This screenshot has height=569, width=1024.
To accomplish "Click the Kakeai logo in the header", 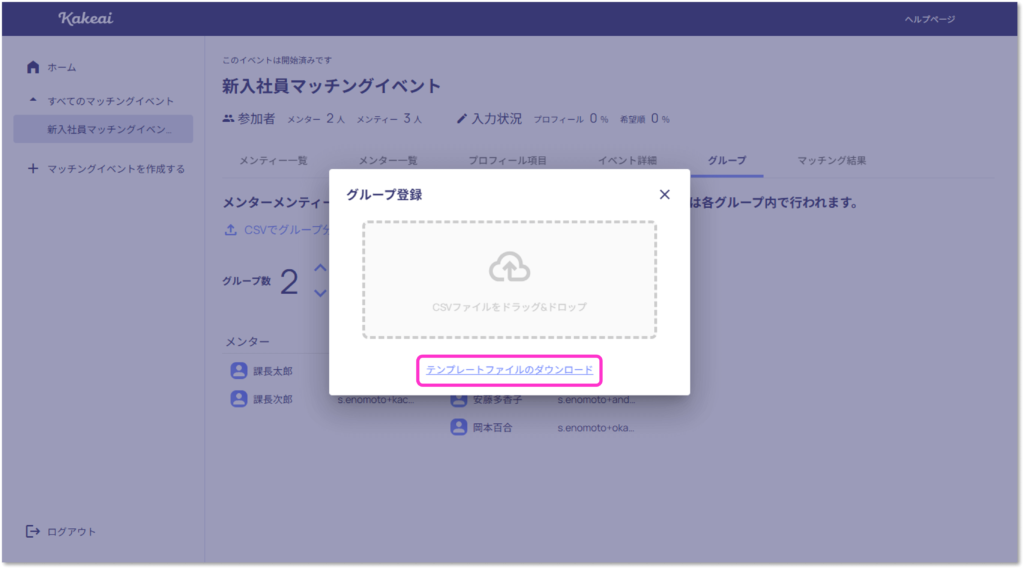I will click(x=87, y=19).
